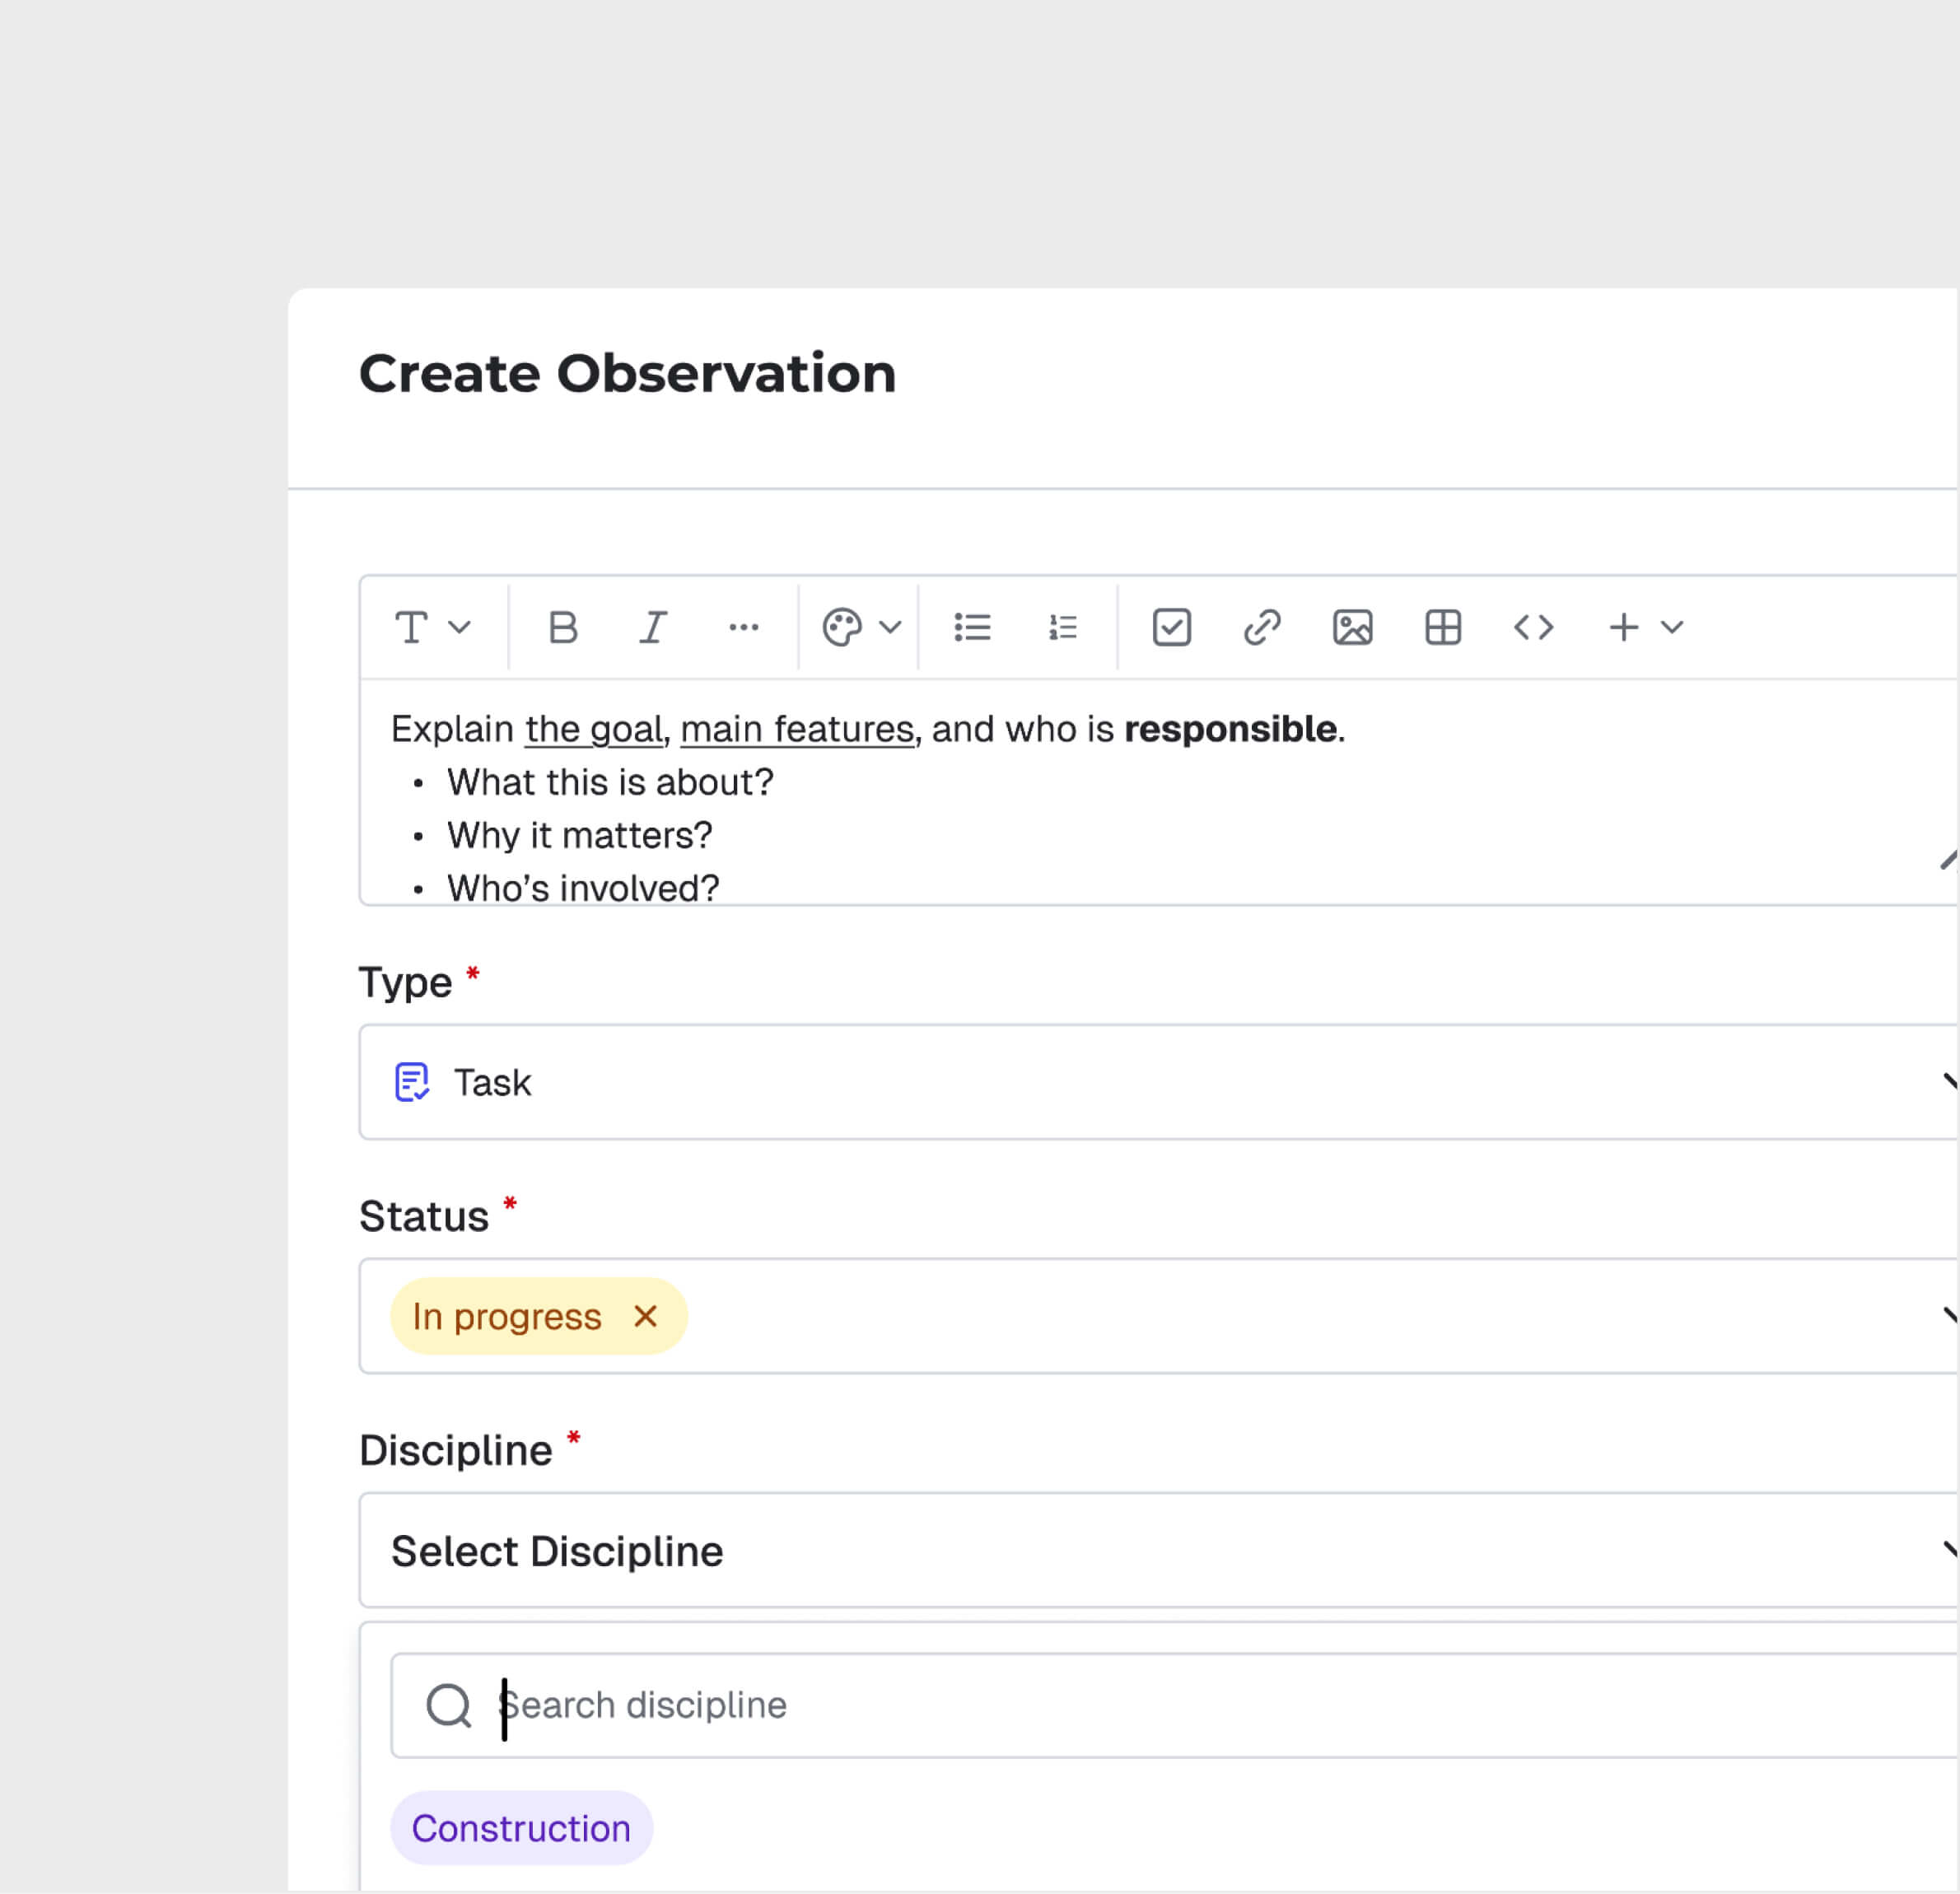Screen dimensions: 1960x1894
Task: Insert a bulleted list
Action: point(971,627)
